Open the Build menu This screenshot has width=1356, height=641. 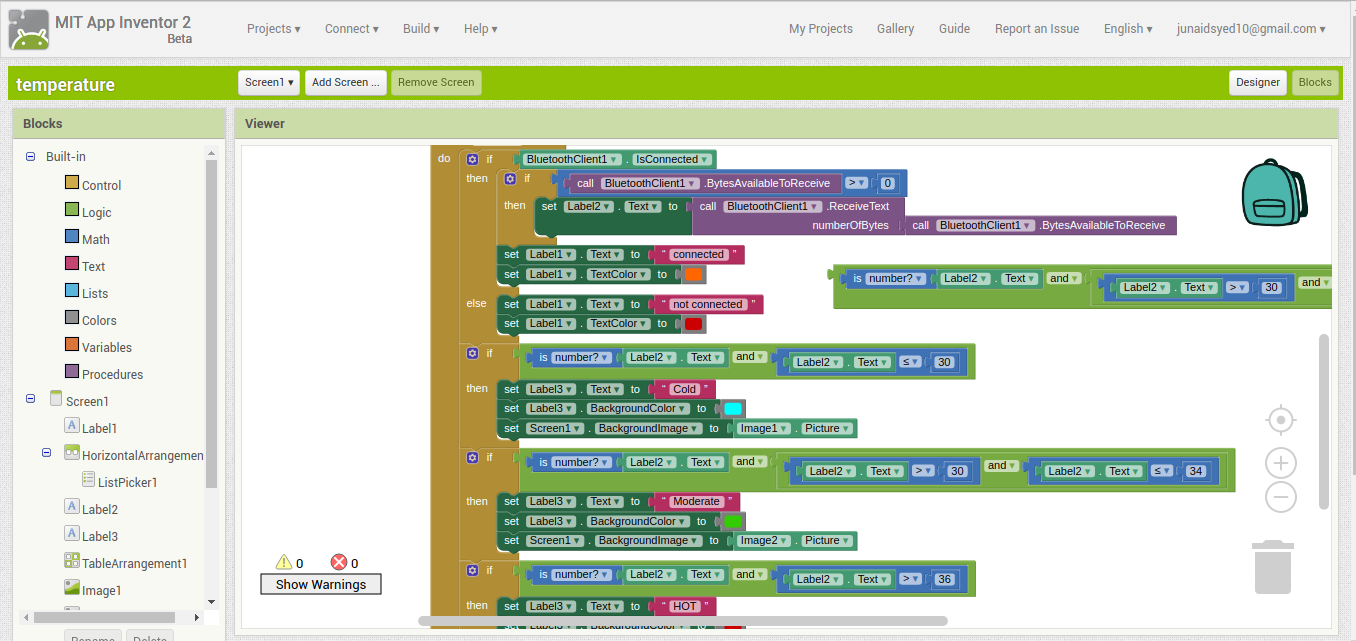(421, 29)
